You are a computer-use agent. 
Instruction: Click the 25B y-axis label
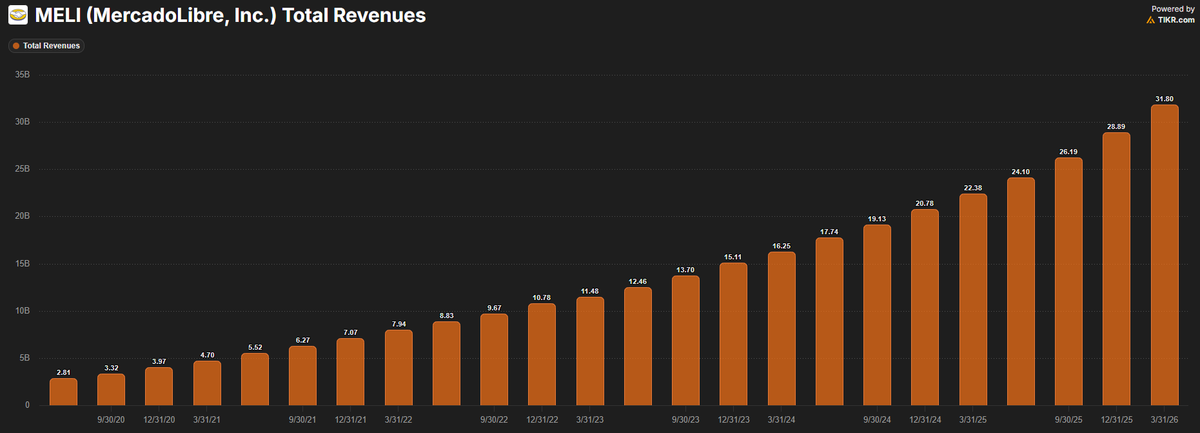click(23, 169)
